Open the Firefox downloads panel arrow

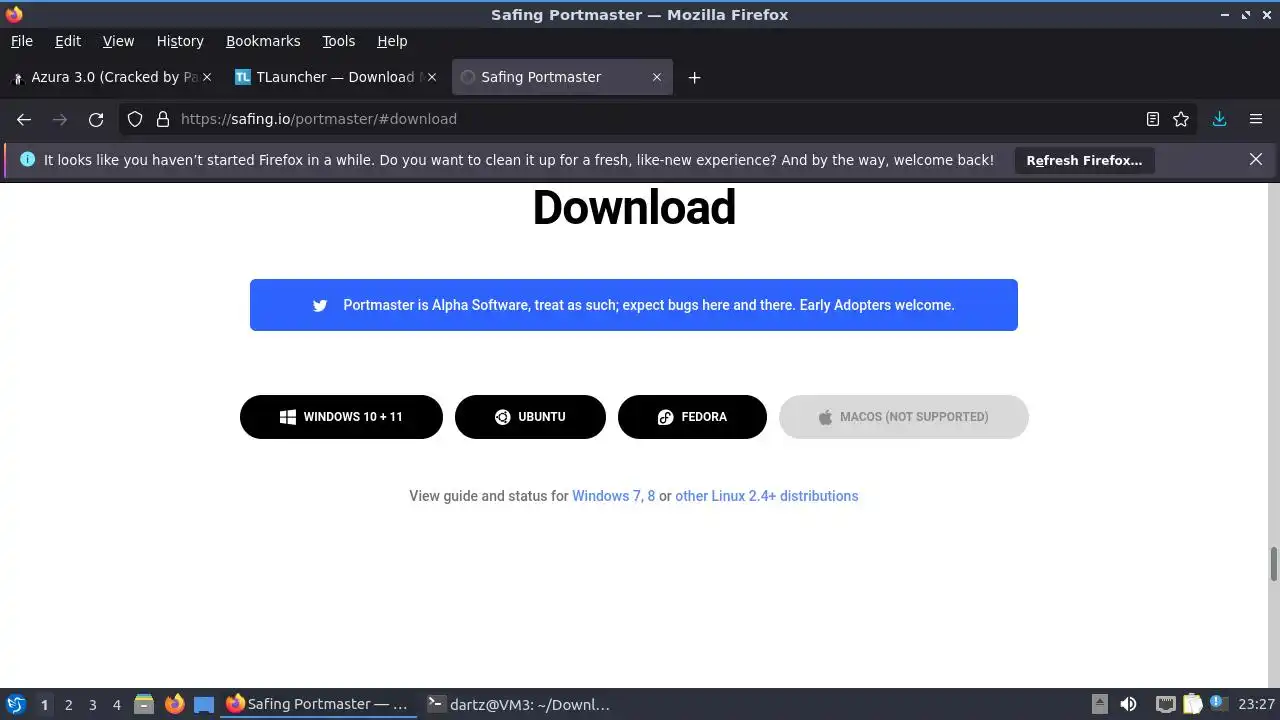click(x=1219, y=119)
